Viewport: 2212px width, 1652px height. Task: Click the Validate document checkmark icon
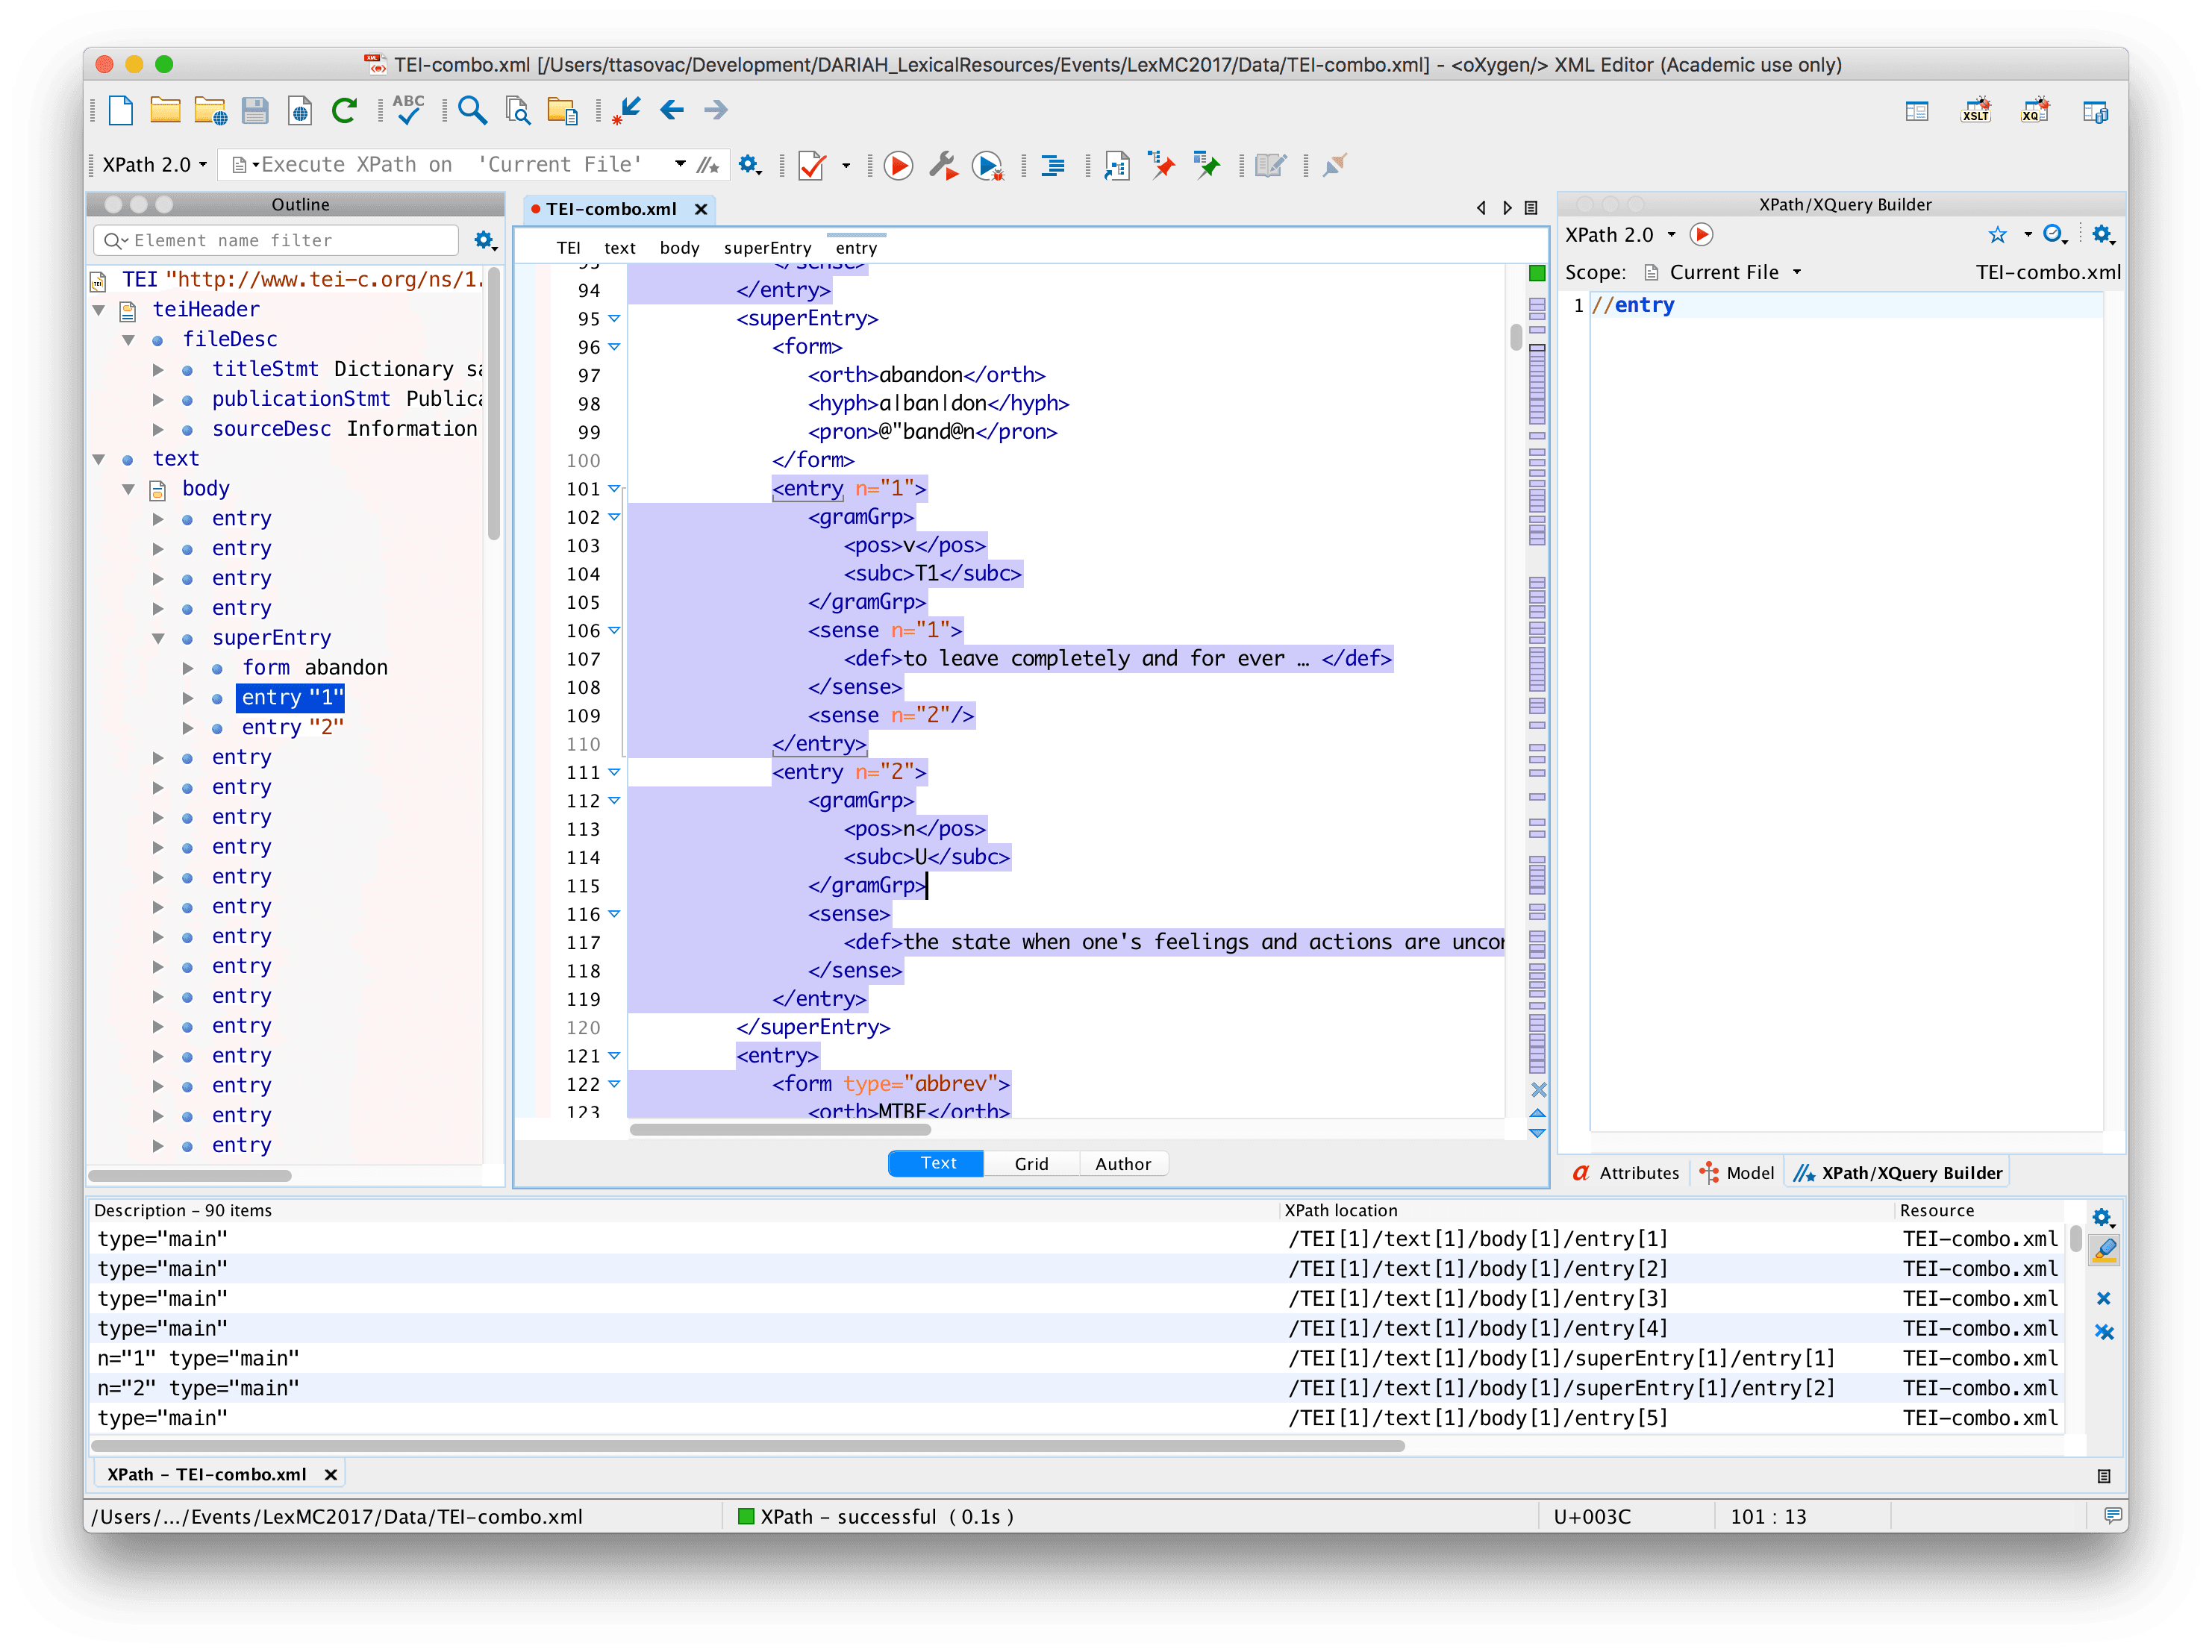coord(812,165)
